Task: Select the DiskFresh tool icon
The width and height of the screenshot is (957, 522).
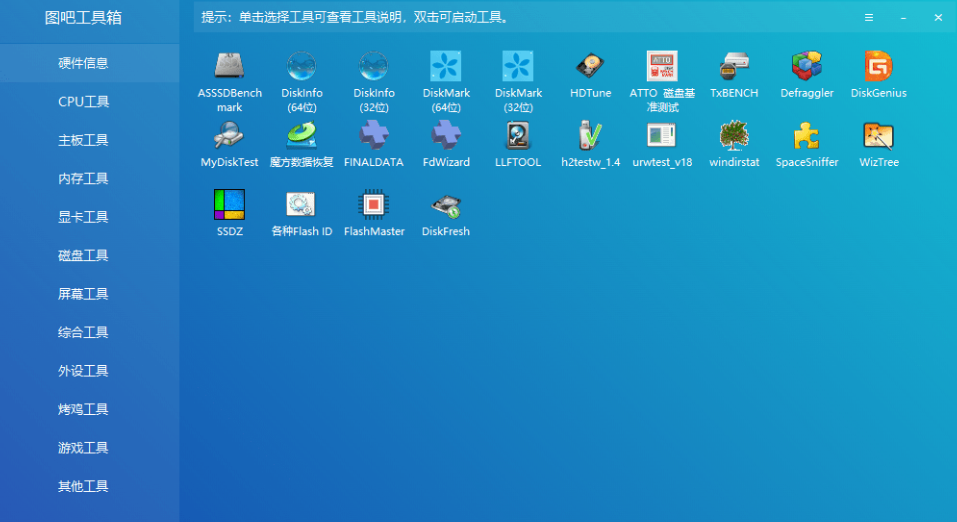Action: [x=446, y=206]
